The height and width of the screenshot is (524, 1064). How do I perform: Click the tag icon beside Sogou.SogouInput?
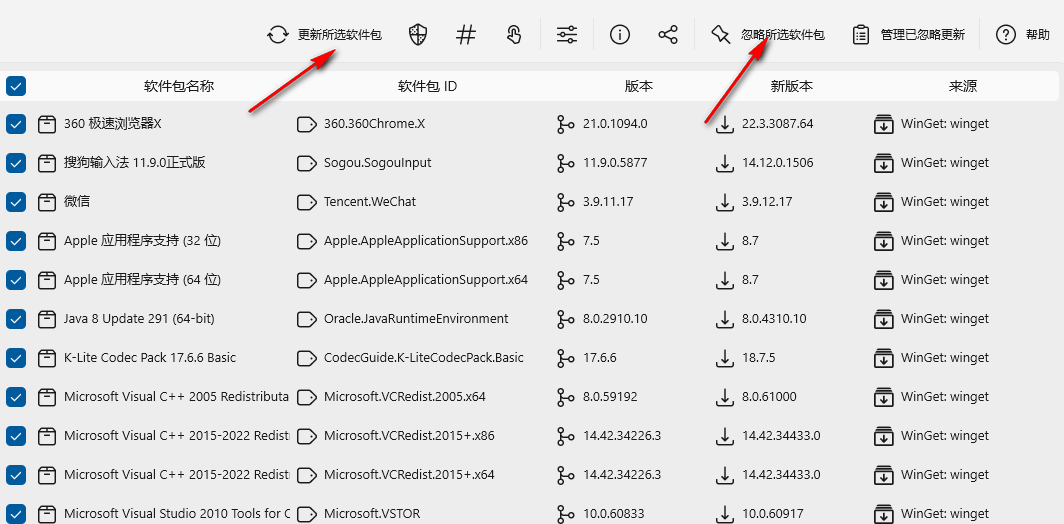307,163
